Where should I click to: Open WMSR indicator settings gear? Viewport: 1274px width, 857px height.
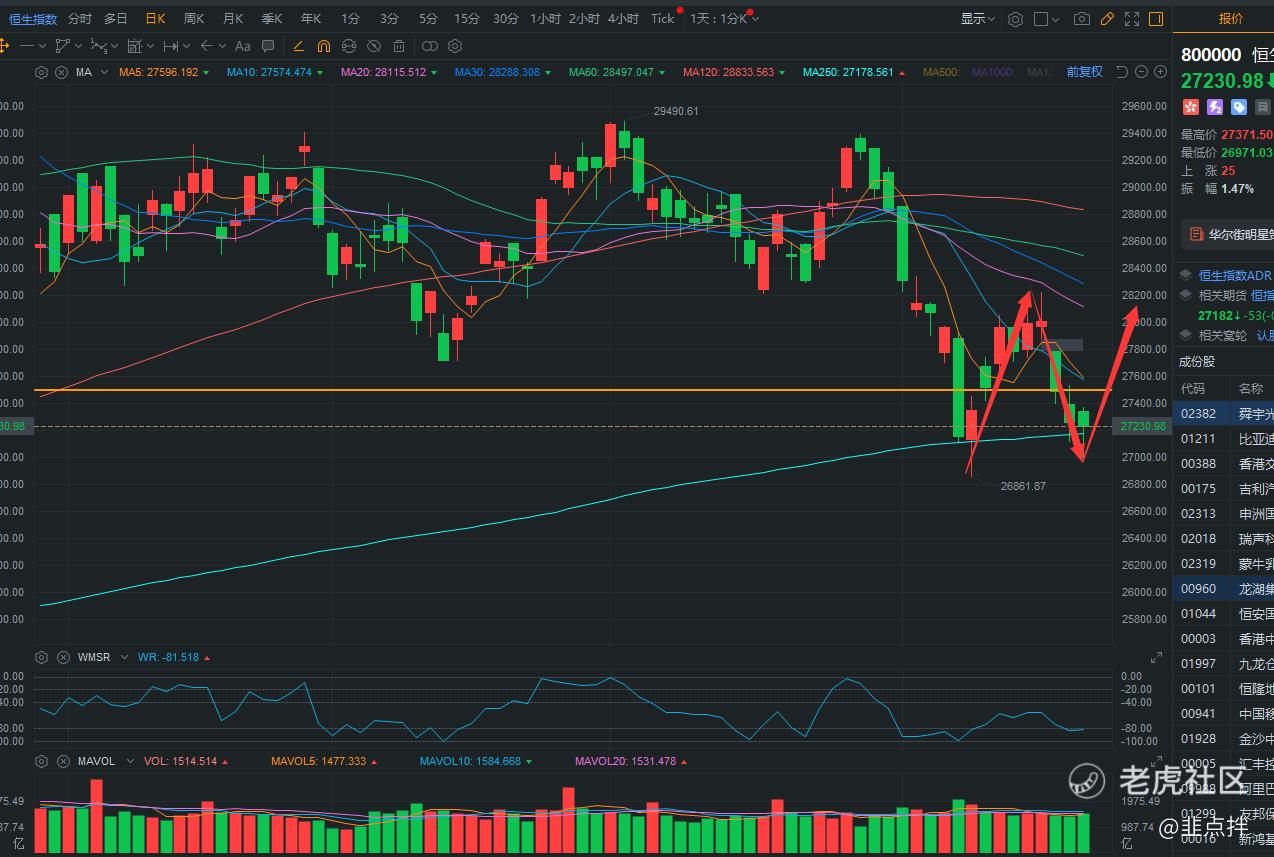41,657
